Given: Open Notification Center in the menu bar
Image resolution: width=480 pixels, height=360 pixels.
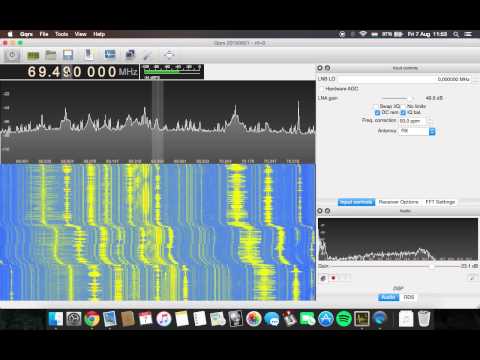Looking at the screenshot, I should [x=468, y=34].
